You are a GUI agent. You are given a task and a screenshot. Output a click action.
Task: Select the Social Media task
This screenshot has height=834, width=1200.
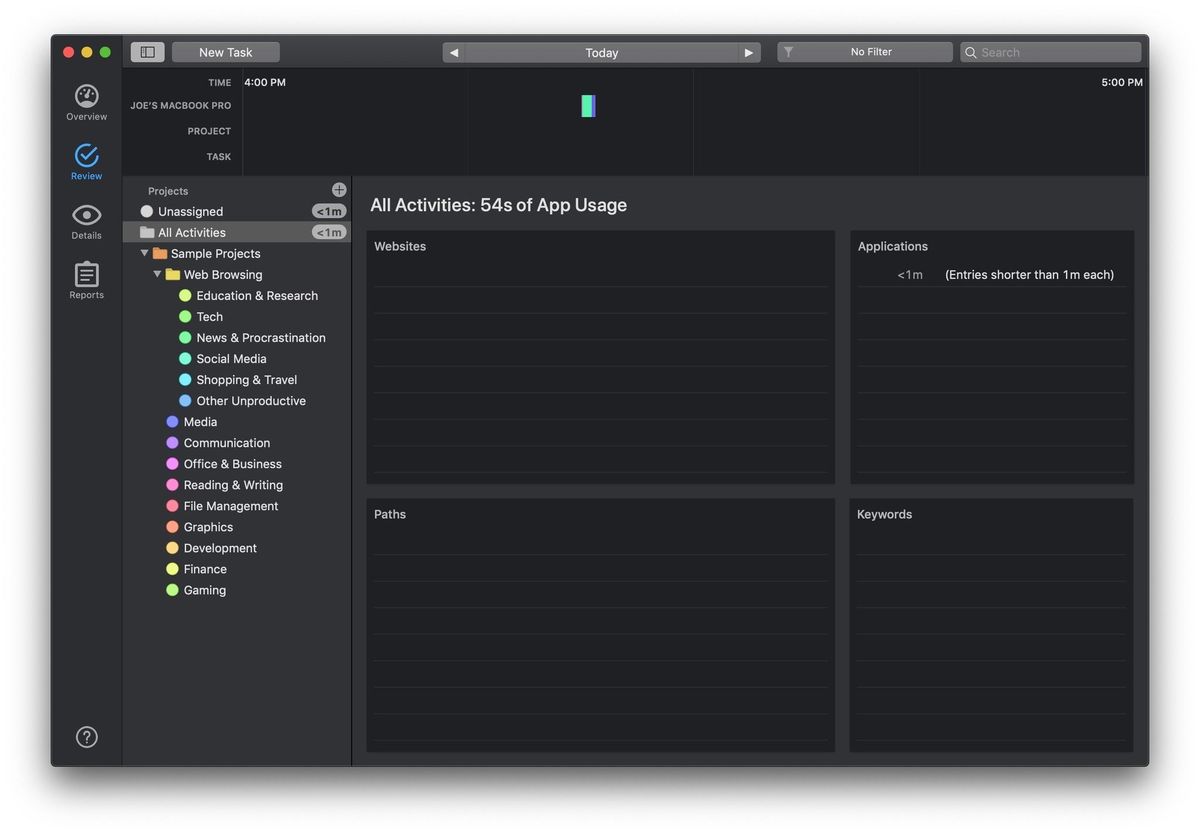[x=231, y=358]
